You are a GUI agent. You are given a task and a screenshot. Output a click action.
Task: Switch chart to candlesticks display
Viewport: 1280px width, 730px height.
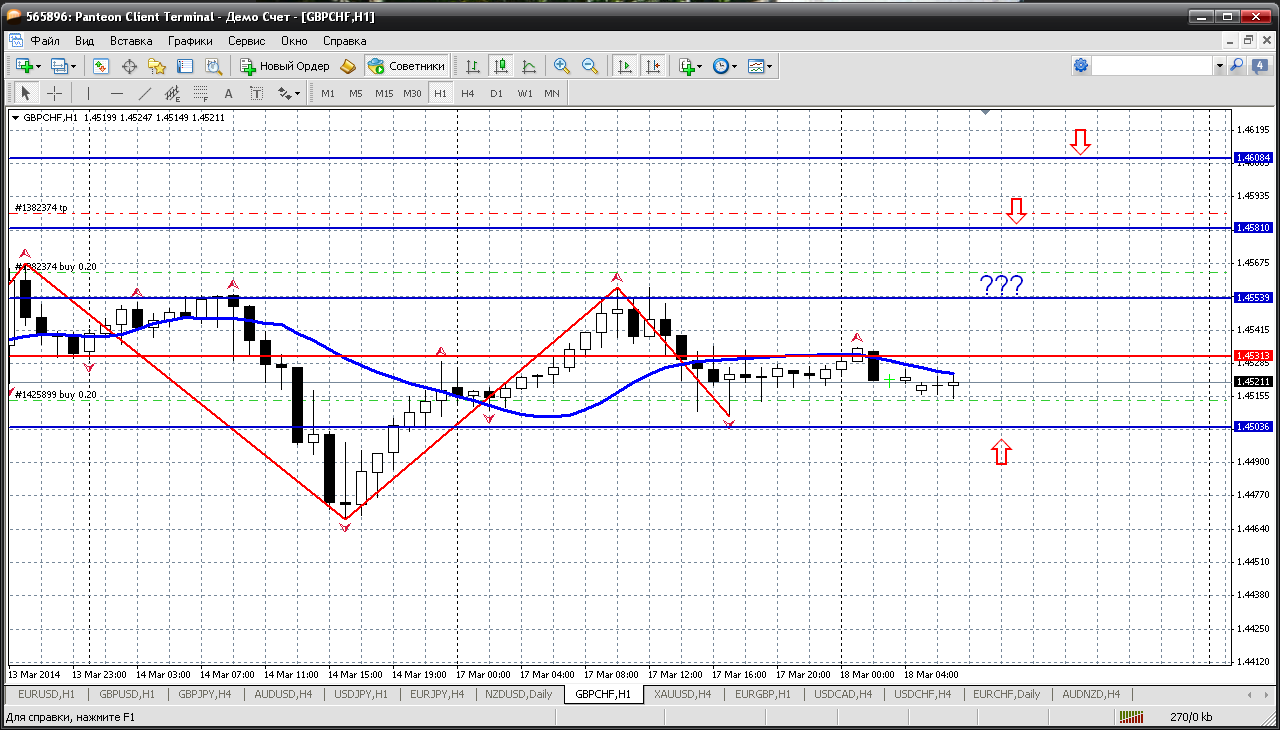[501, 66]
